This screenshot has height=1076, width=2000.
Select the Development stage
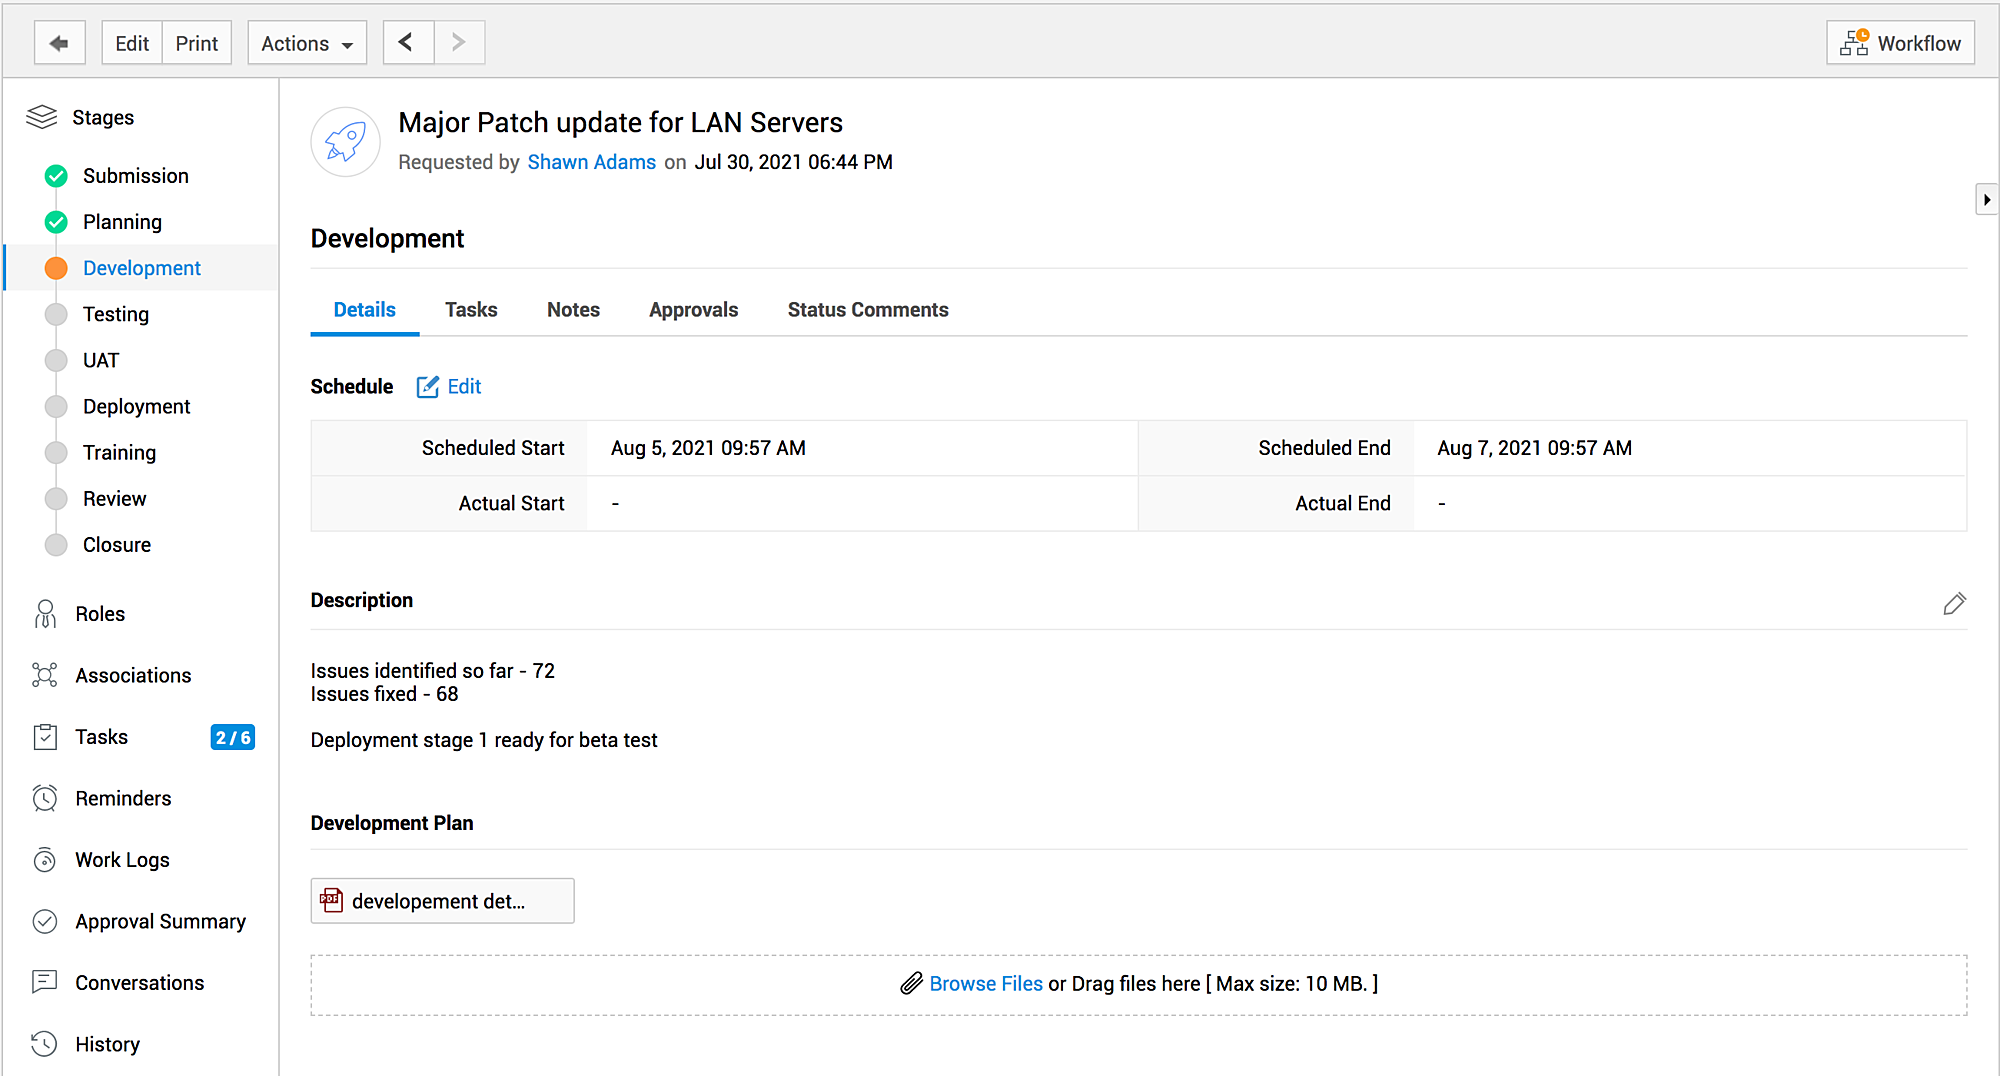pos(142,268)
